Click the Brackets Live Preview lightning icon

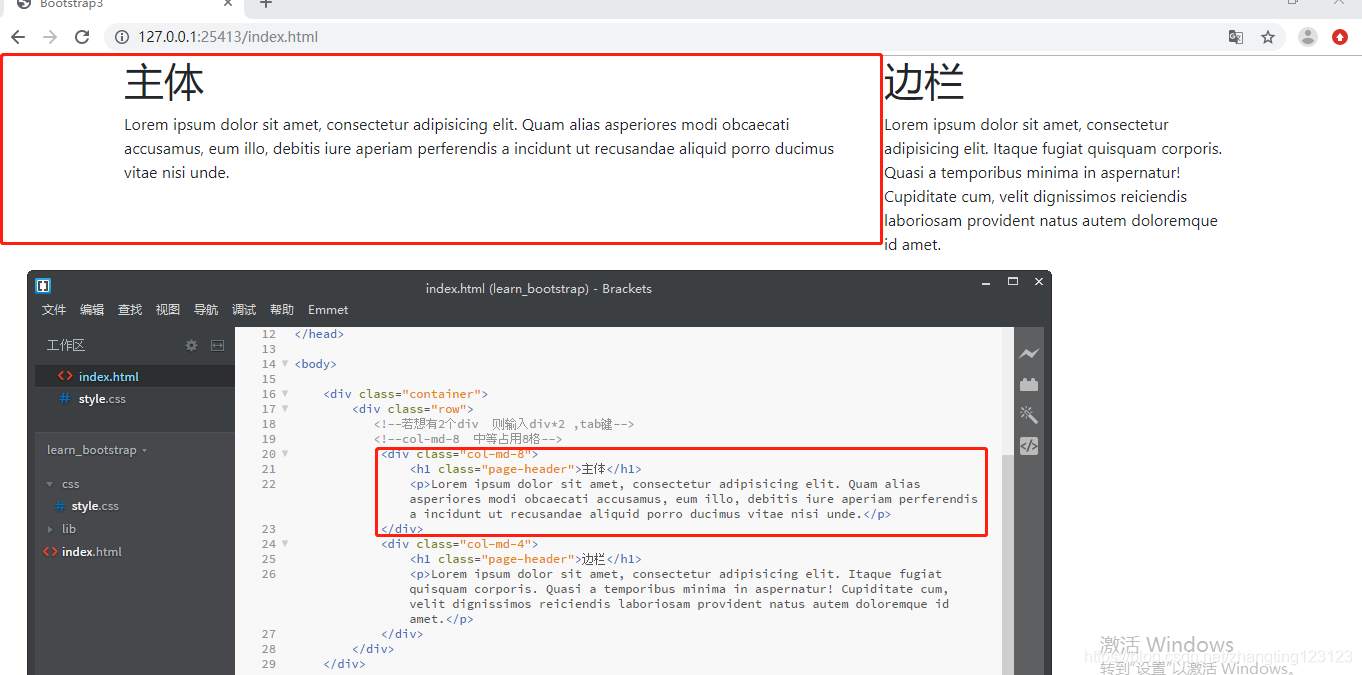(x=1029, y=353)
